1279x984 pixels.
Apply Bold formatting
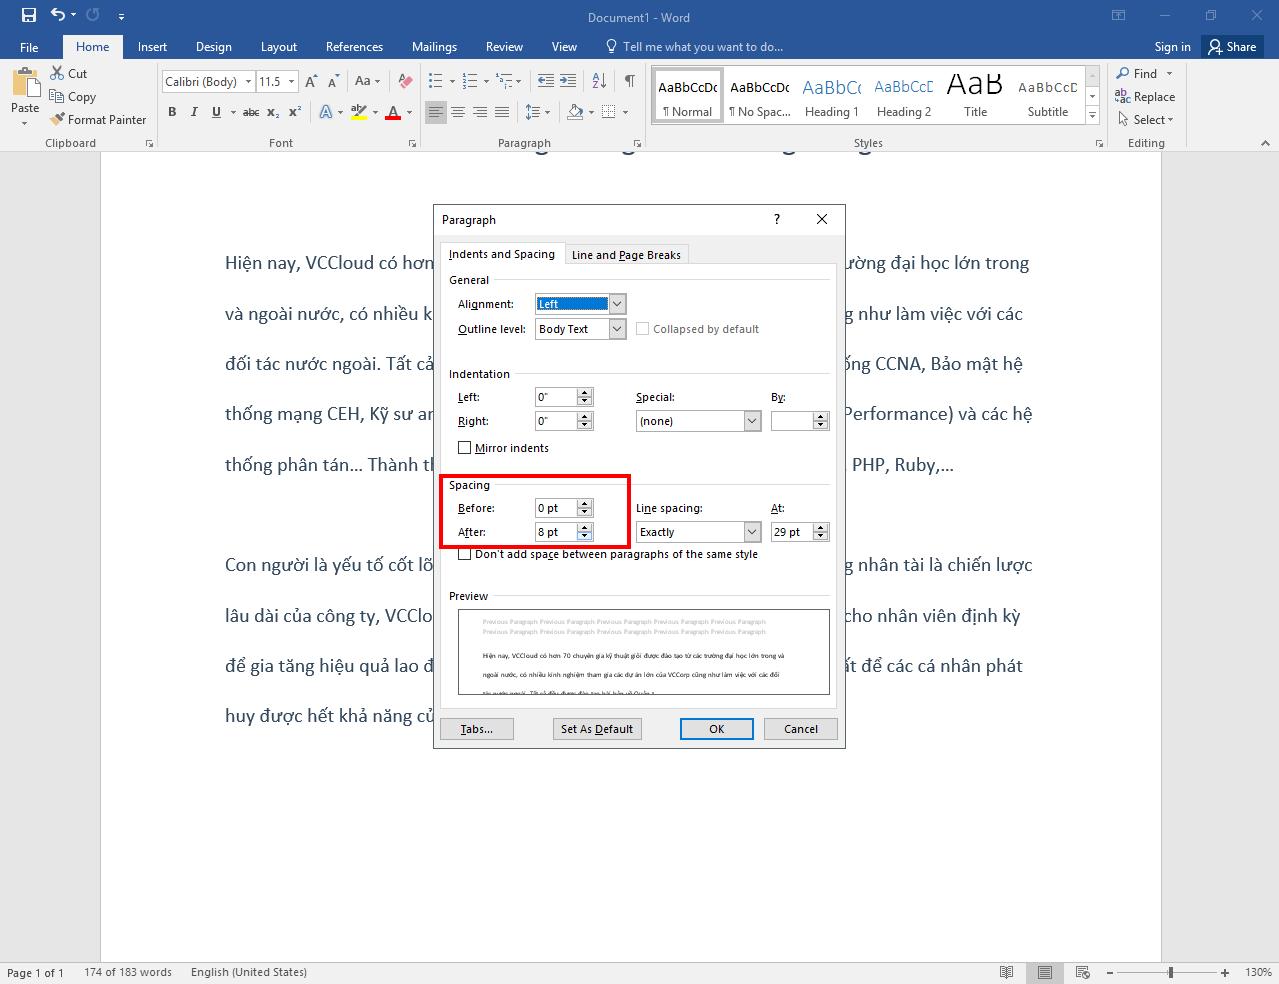(x=172, y=112)
